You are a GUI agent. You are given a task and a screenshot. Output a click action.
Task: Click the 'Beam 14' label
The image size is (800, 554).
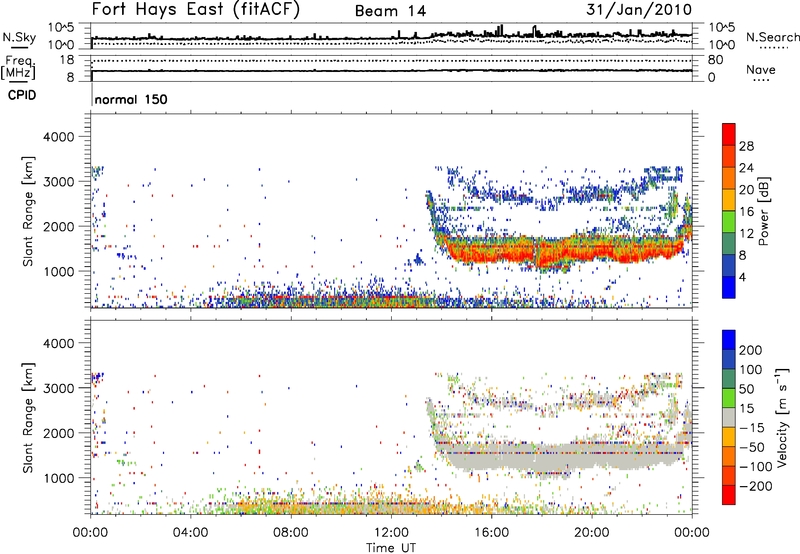pos(390,11)
